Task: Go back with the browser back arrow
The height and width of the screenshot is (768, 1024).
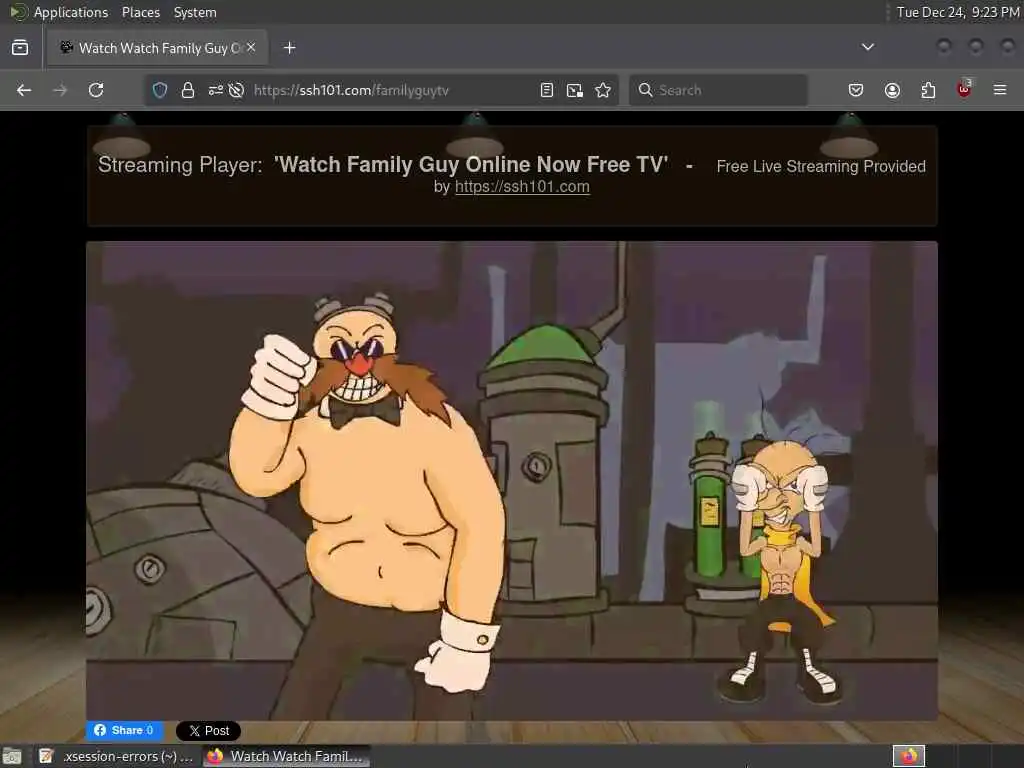Action: [24, 90]
